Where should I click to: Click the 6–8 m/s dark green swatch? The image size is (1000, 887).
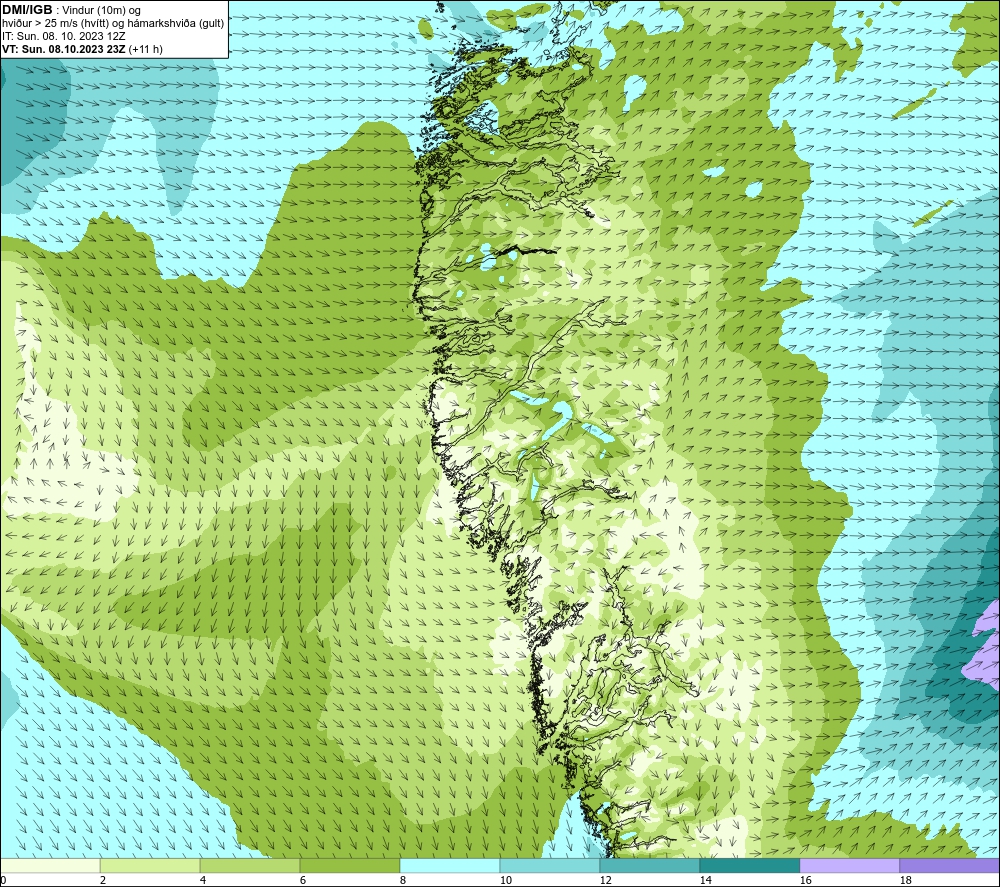pyautogui.click(x=350, y=865)
